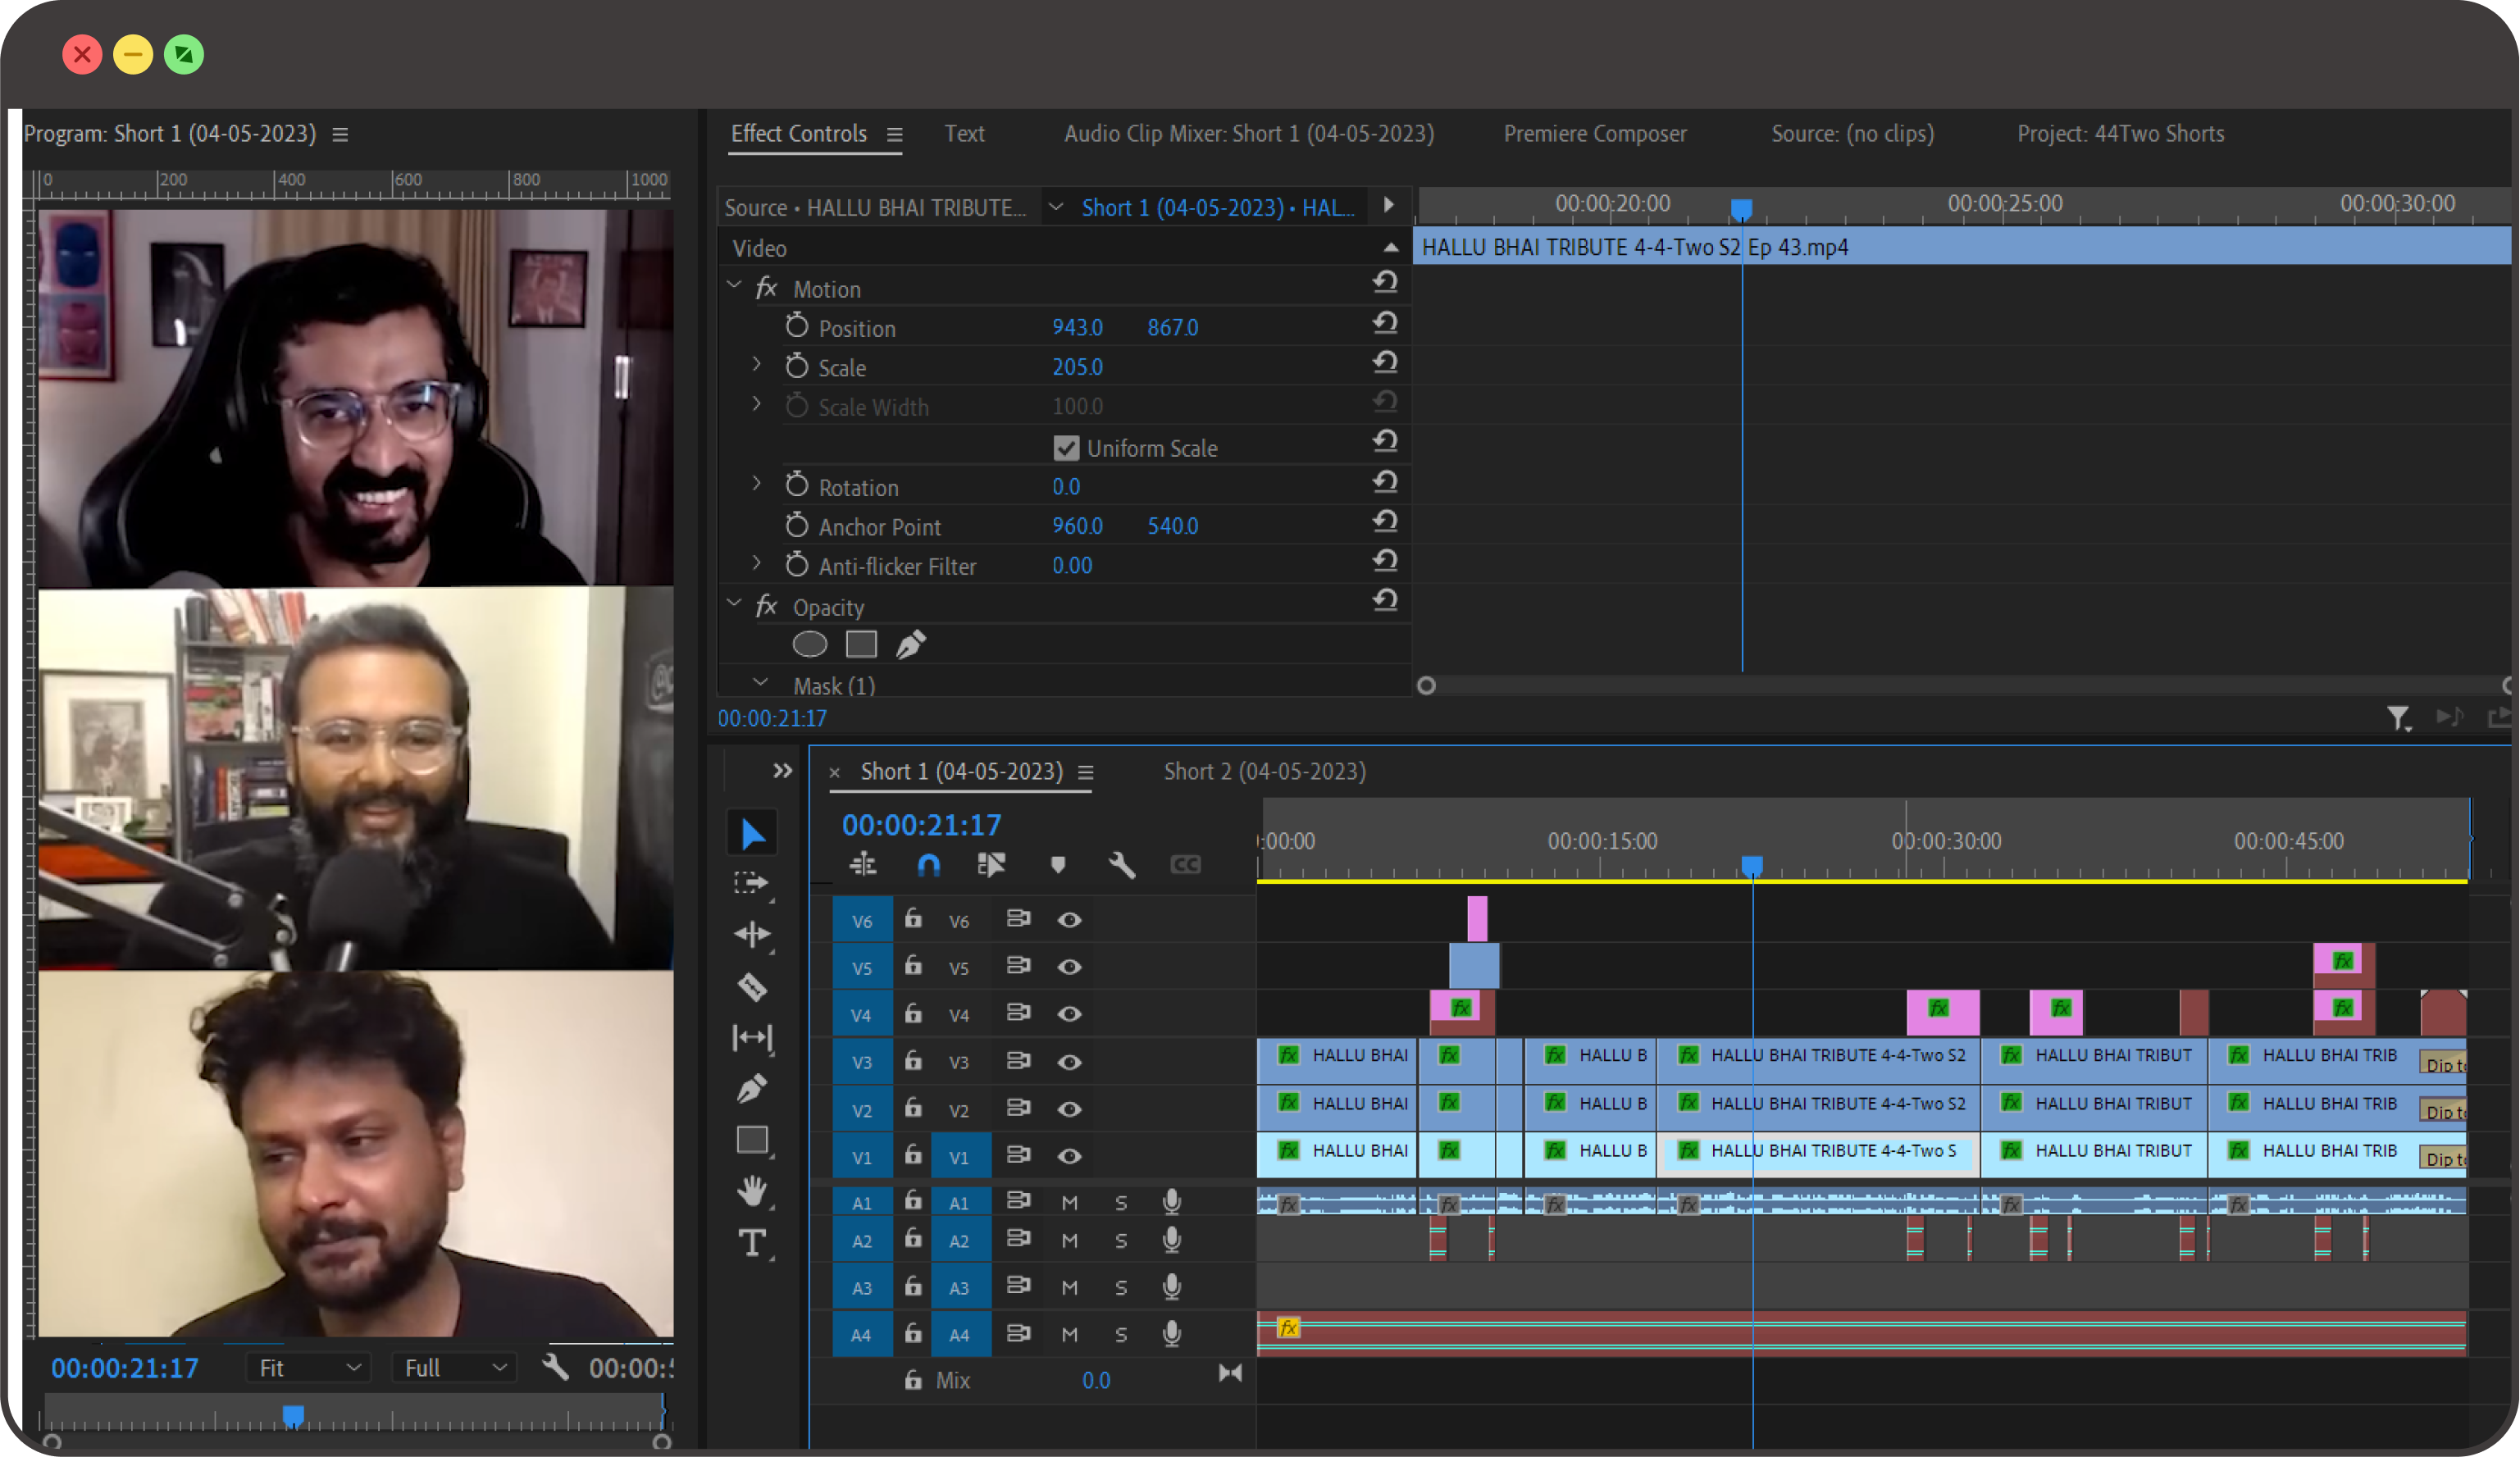This screenshot has width=2520, height=1457.
Task: Click the Position X value 943.0
Action: tap(1077, 327)
